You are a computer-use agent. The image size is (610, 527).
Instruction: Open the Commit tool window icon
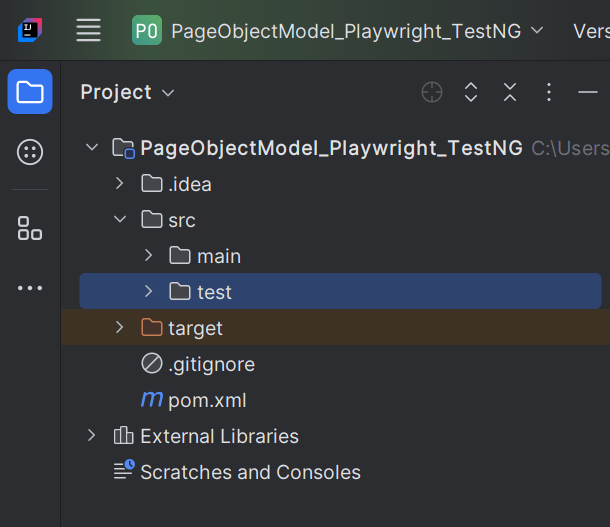coord(30,152)
